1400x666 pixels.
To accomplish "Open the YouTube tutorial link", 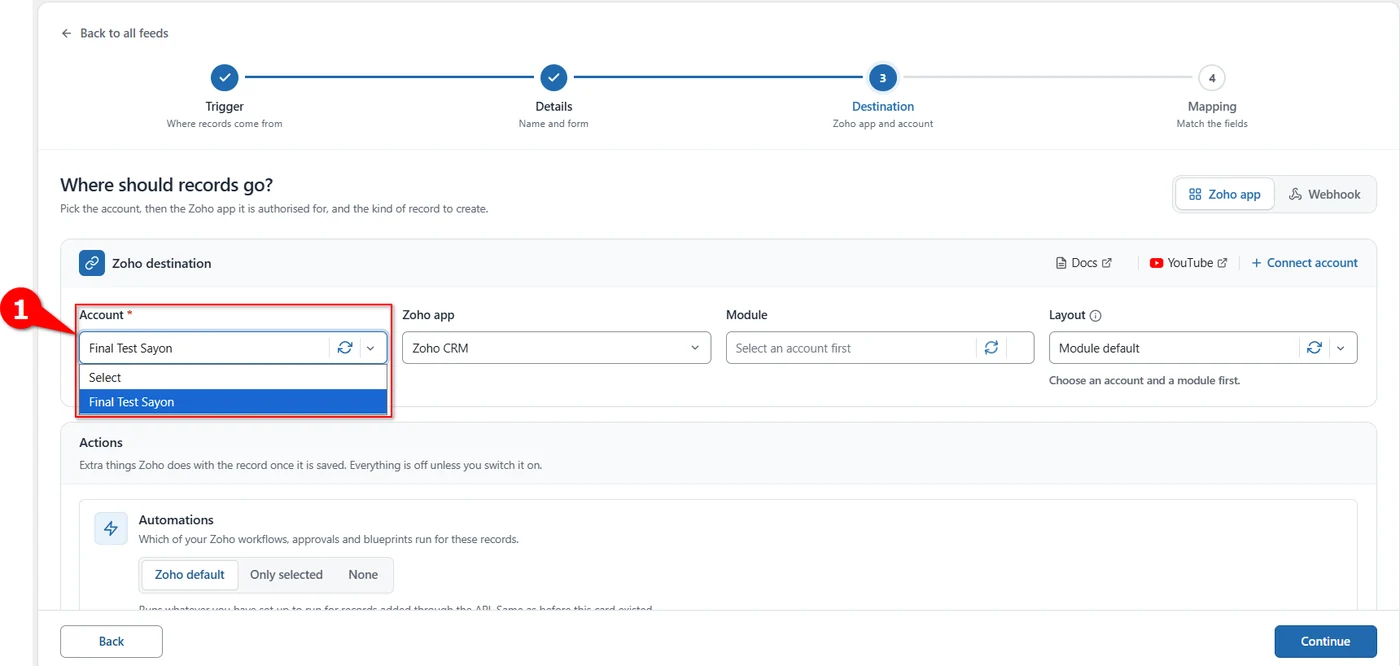I will coord(1189,263).
